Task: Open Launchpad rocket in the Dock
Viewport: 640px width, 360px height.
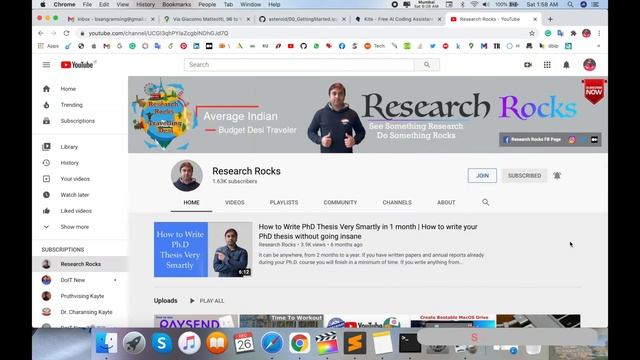Action: [134, 342]
